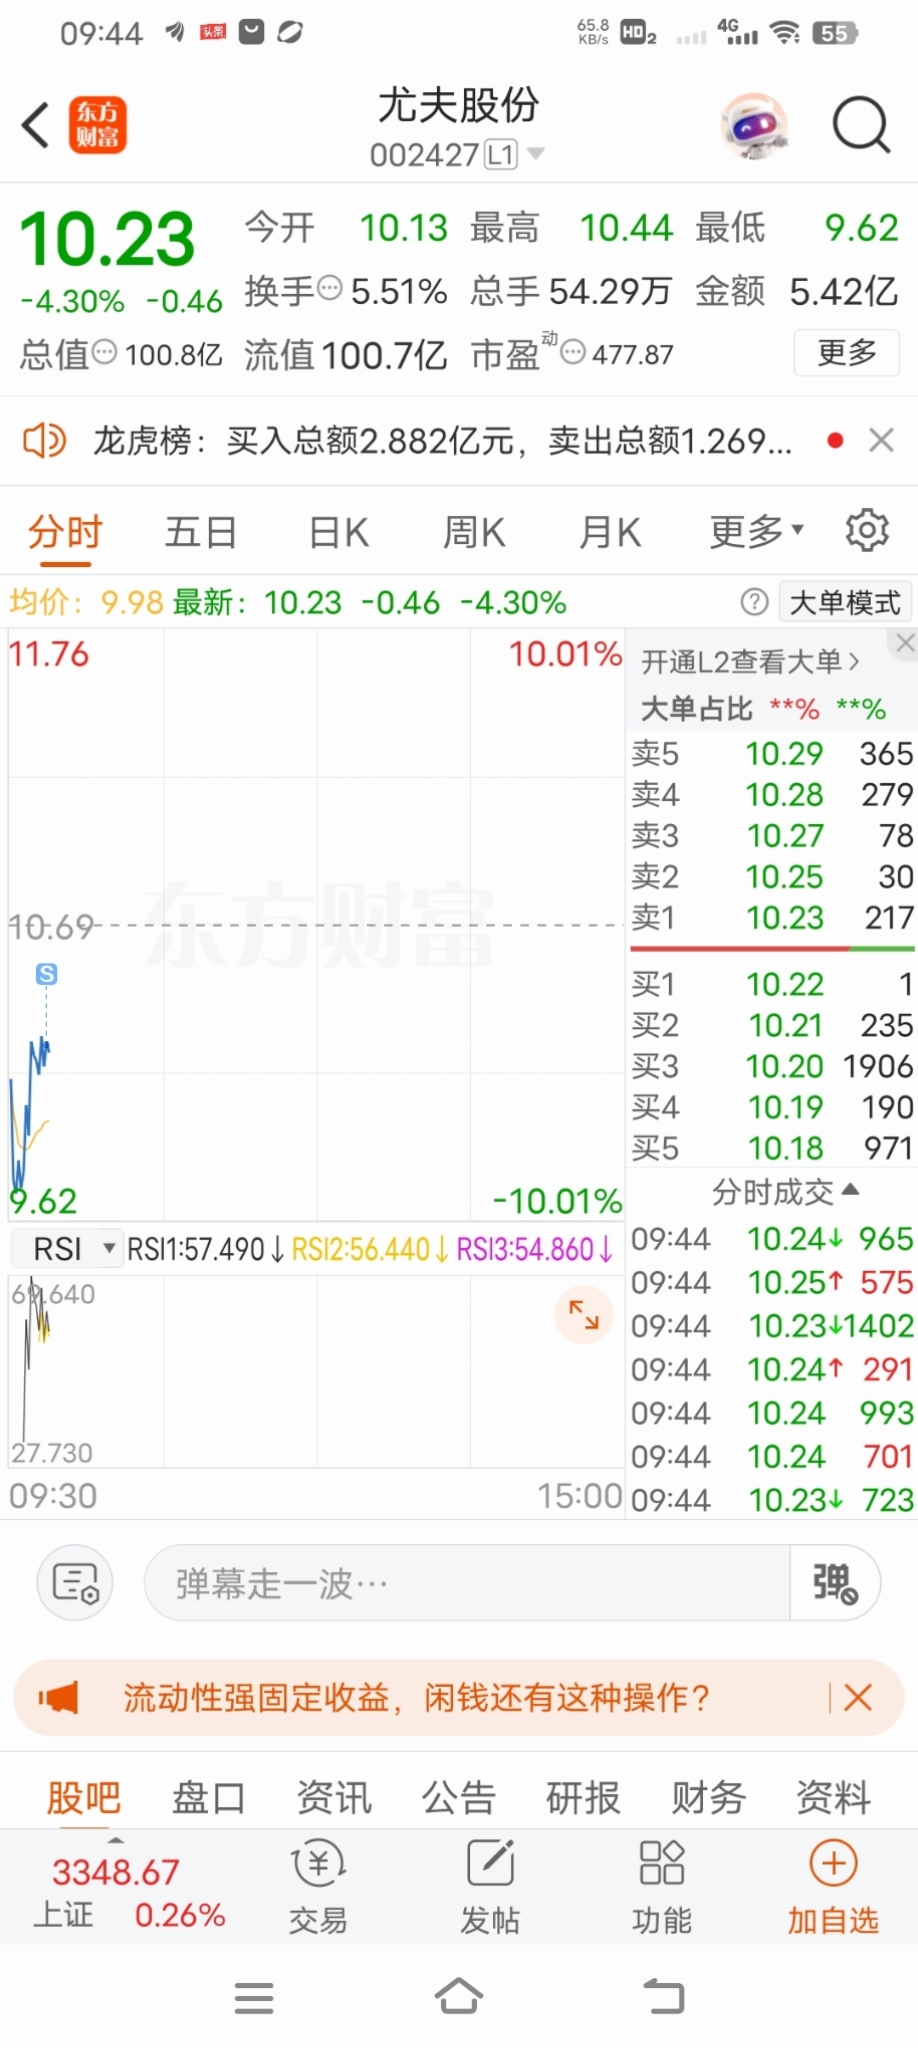Image resolution: width=918 pixels, height=2048 pixels.
Task: Focus the 弹幕走一波 input field
Action: pos(467,1583)
